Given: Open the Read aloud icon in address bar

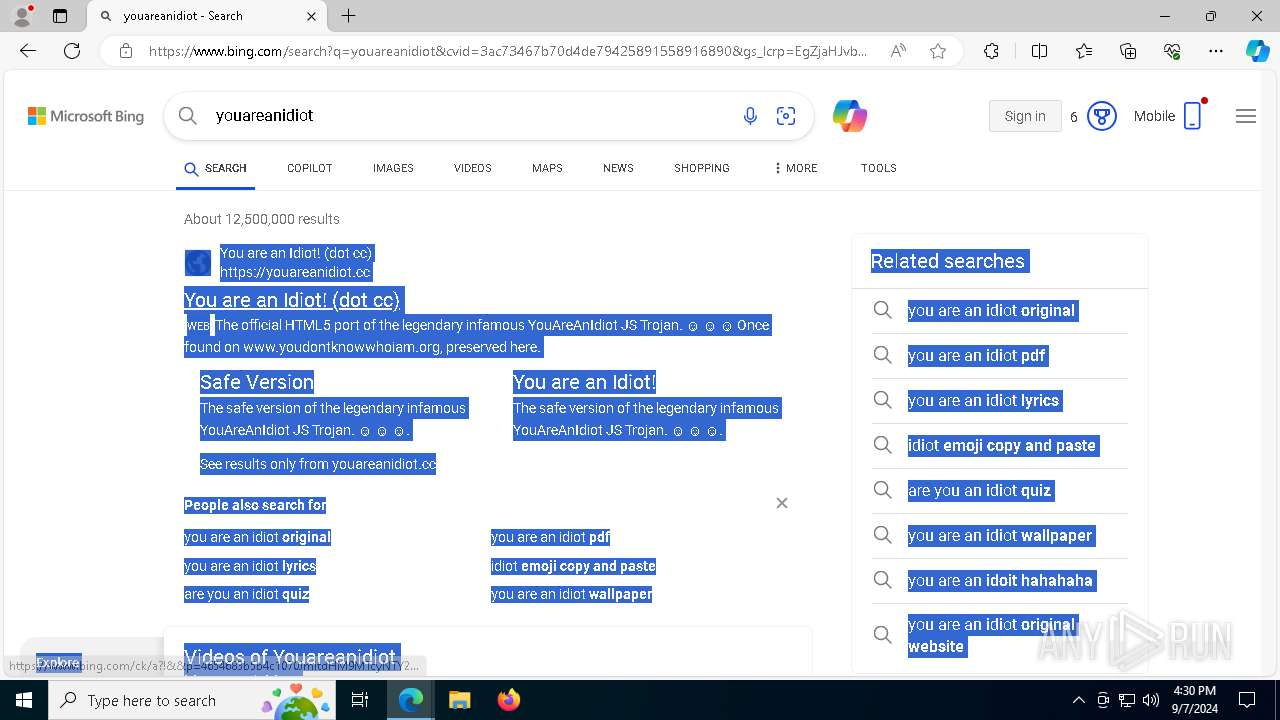Looking at the screenshot, I should [x=898, y=51].
